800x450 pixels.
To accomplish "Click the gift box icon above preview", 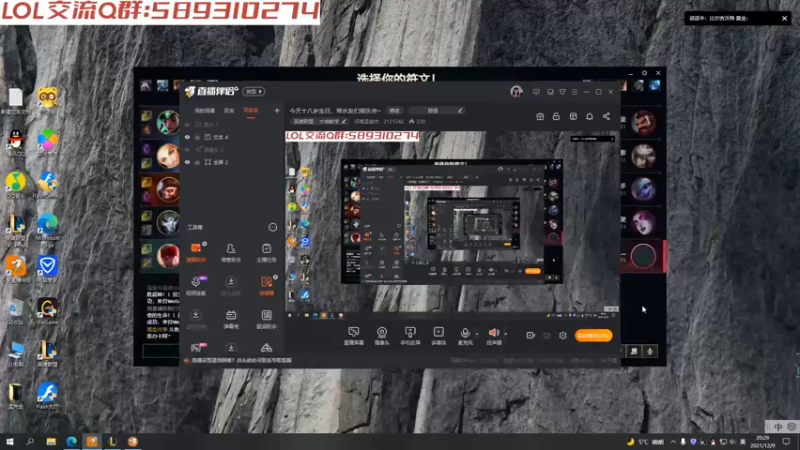I will click(540, 116).
